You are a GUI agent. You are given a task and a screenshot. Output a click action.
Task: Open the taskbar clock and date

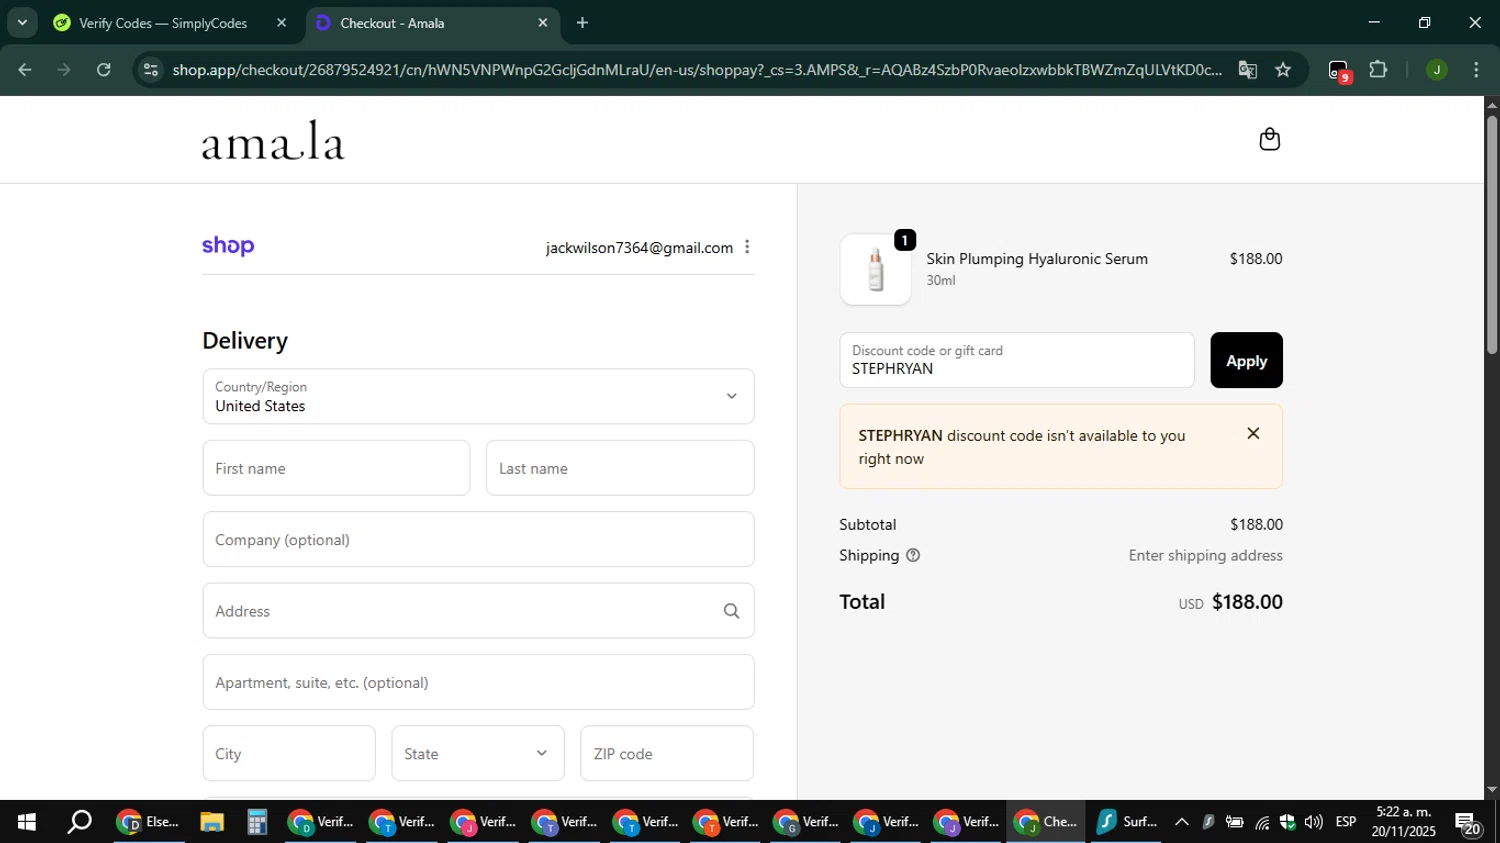click(1403, 822)
